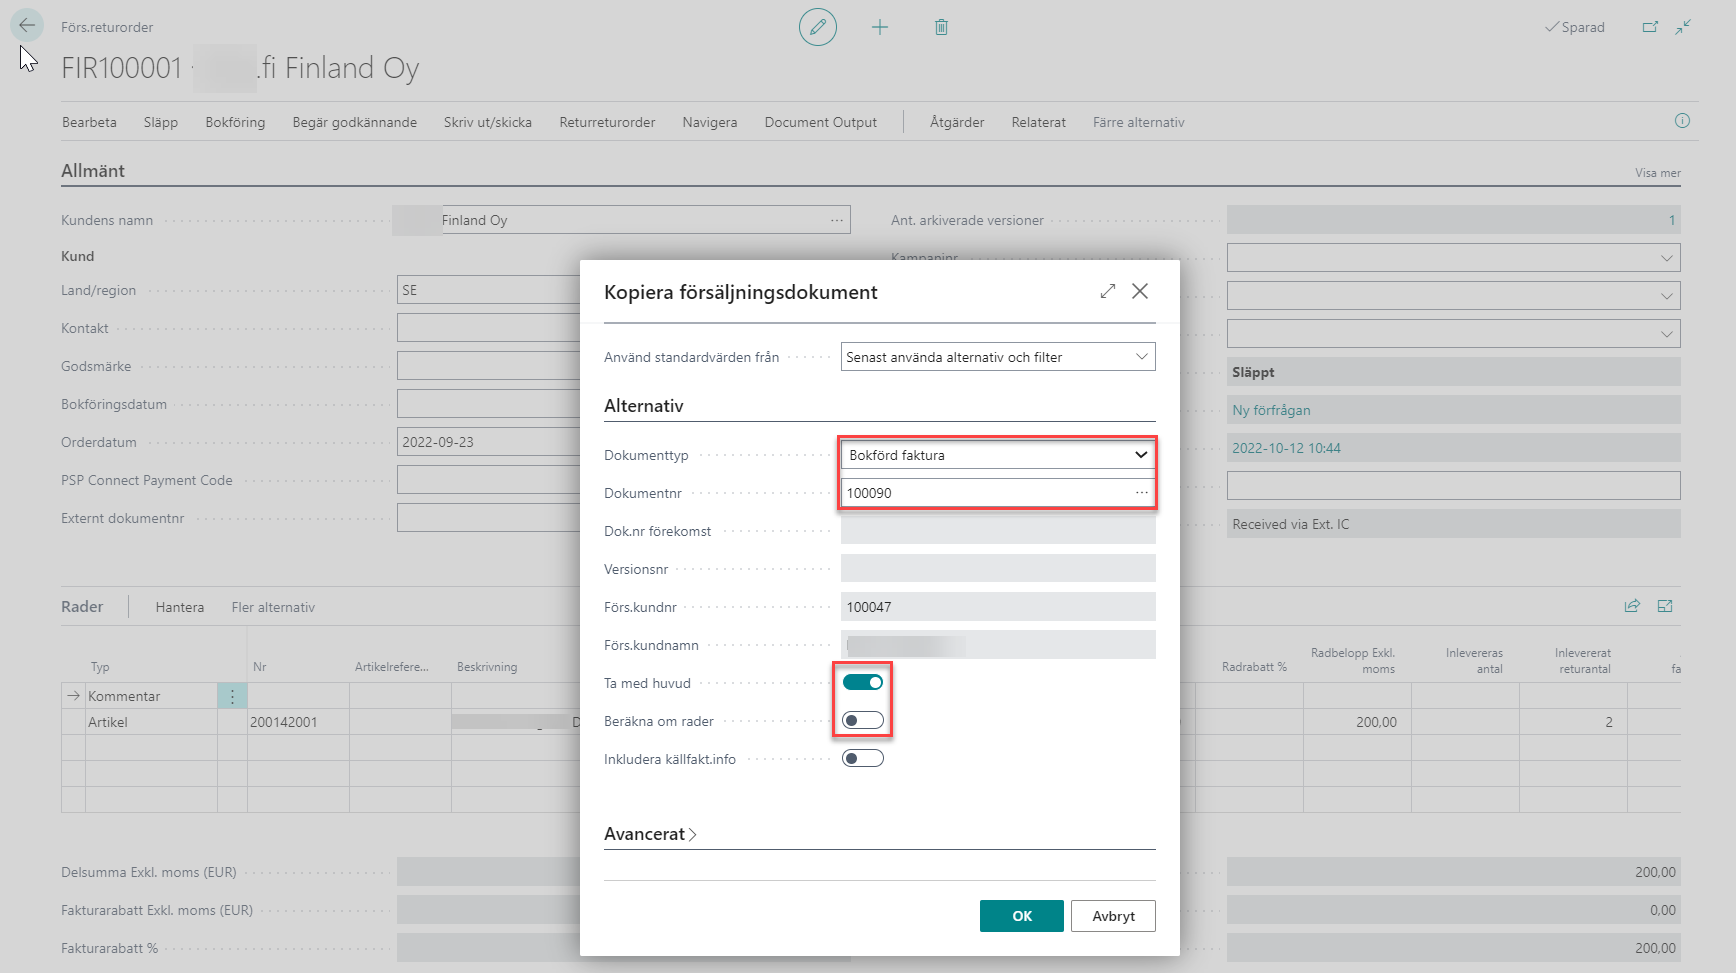
Task: Expand the dialog with the diagonal arrows icon
Action: coord(1108,291)
